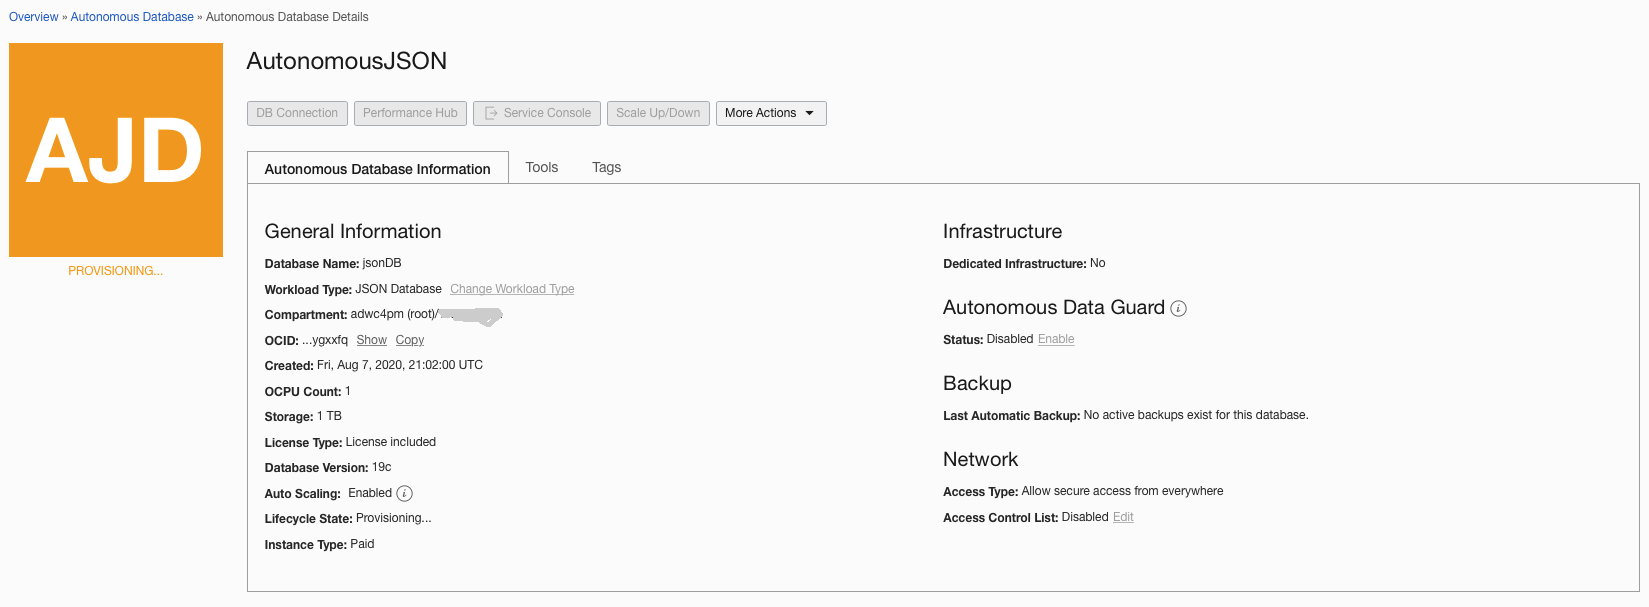1649x607 pixels.
Task: Edit the Access Control List
Action: pos(1123,518)
